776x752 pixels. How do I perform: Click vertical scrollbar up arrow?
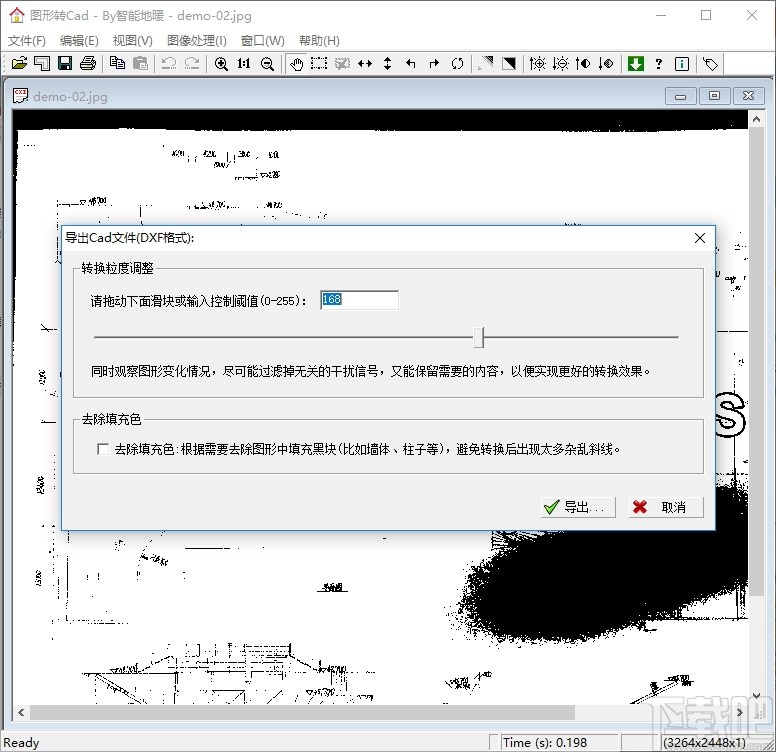pyautogui.click(x=756, y=119)
